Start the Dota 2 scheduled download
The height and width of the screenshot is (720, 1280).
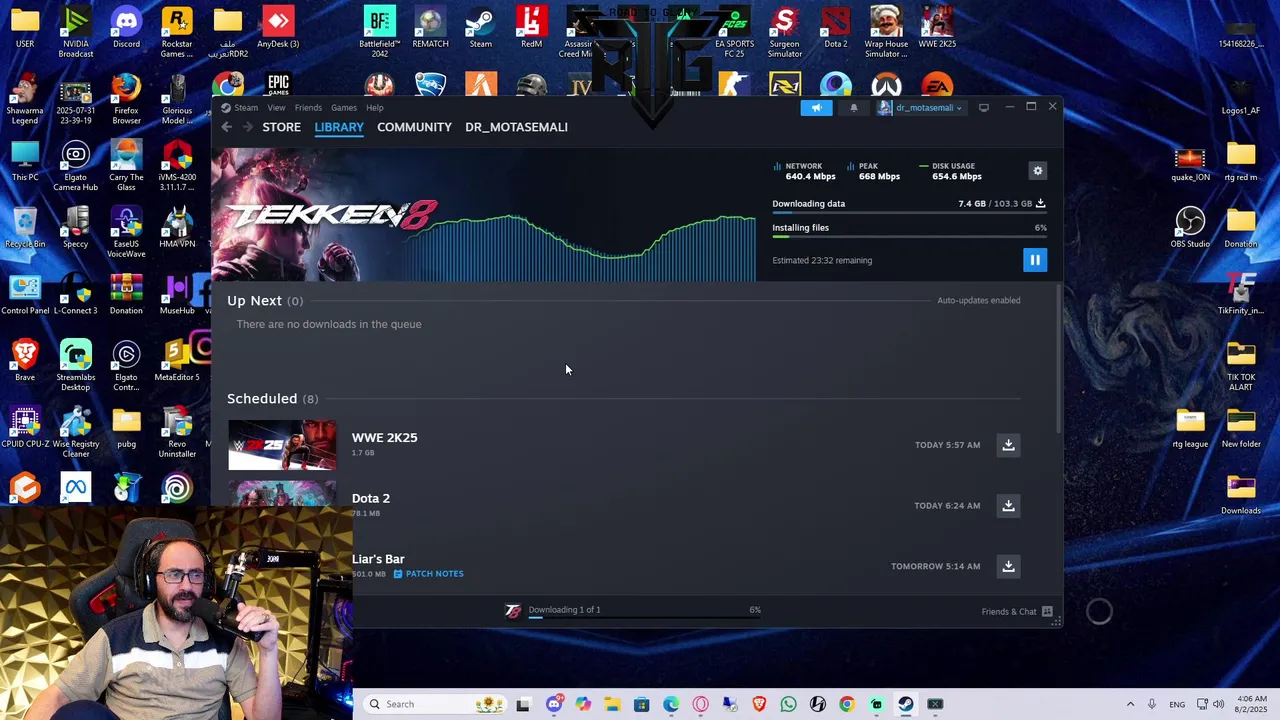click(1008, 506)
